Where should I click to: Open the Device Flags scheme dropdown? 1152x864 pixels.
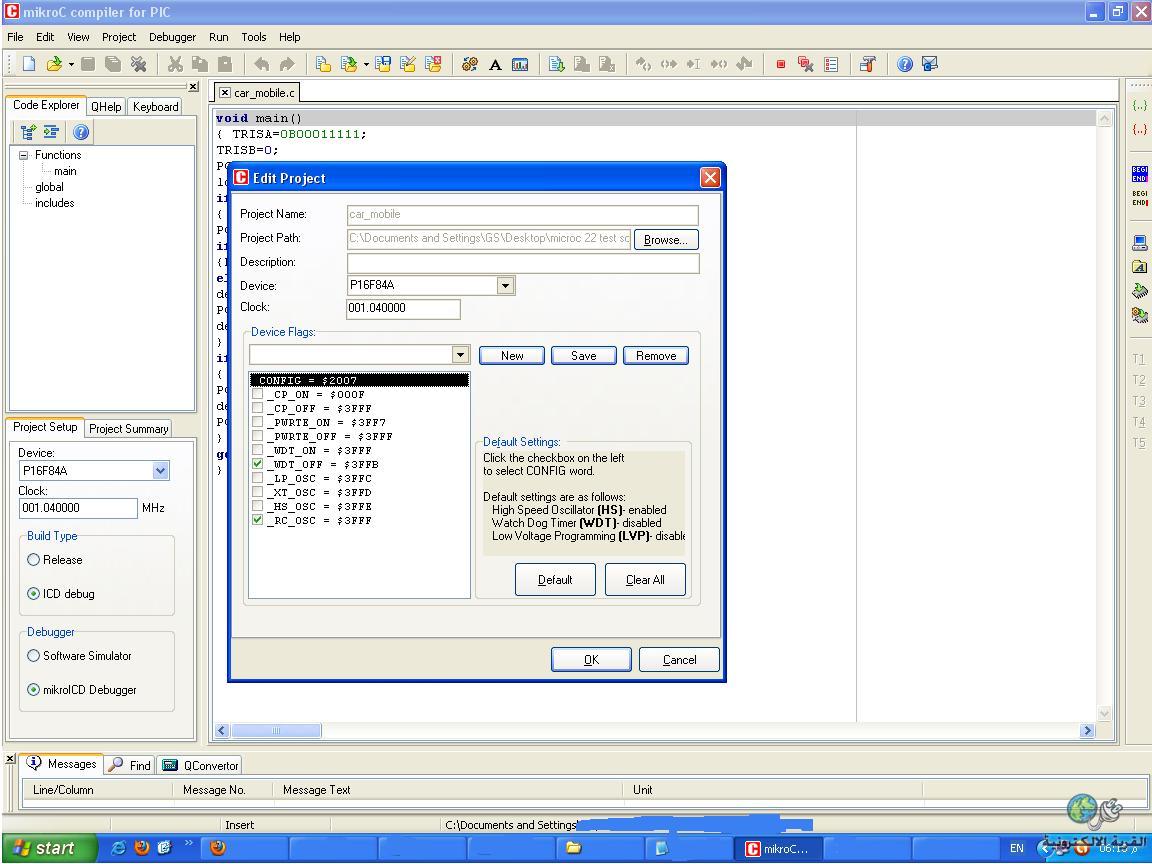pos(460,356)
